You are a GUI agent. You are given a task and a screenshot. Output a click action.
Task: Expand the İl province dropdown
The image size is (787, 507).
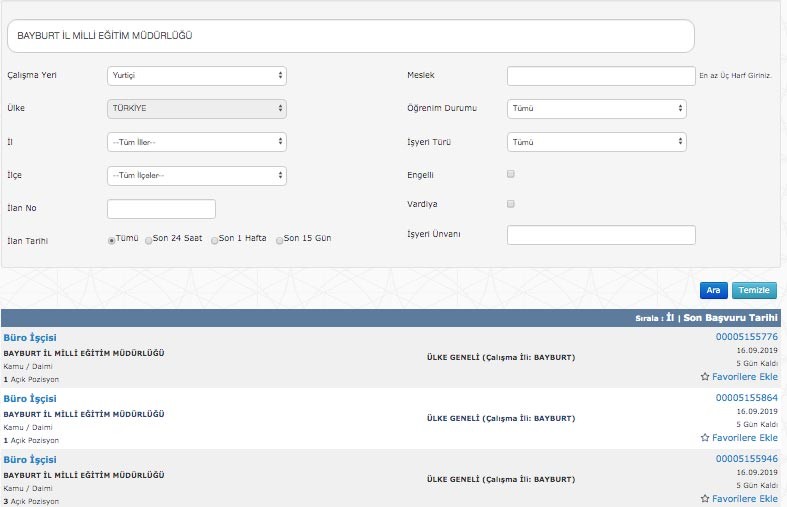196,142
